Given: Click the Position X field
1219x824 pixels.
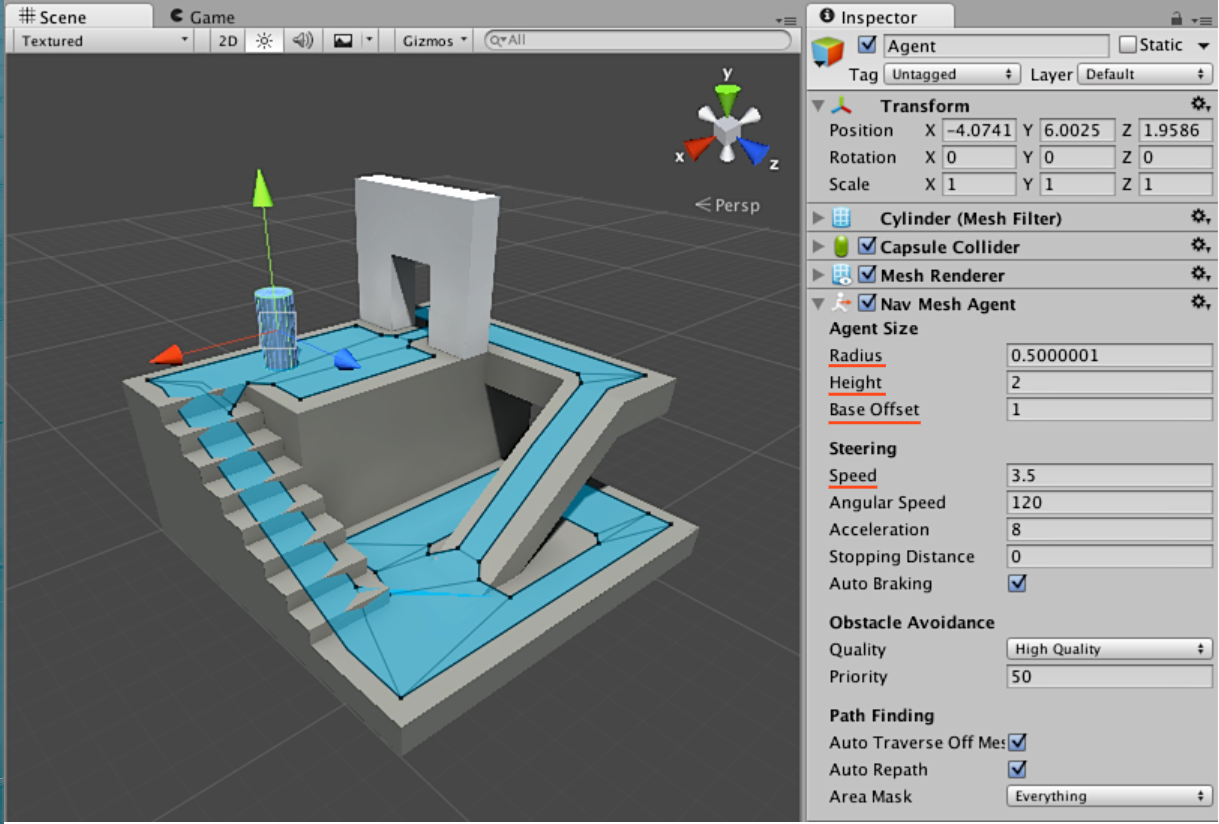Looking at the screenshot, I should [979, 131].
